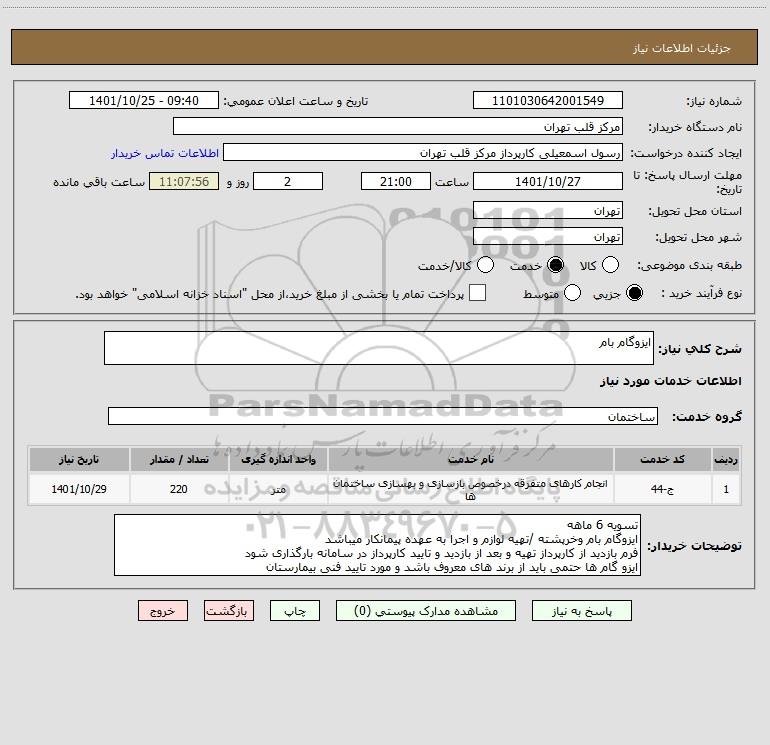Click the تاریخ نیاز column header
Screen dimensions: 770x745
[79, 459]
